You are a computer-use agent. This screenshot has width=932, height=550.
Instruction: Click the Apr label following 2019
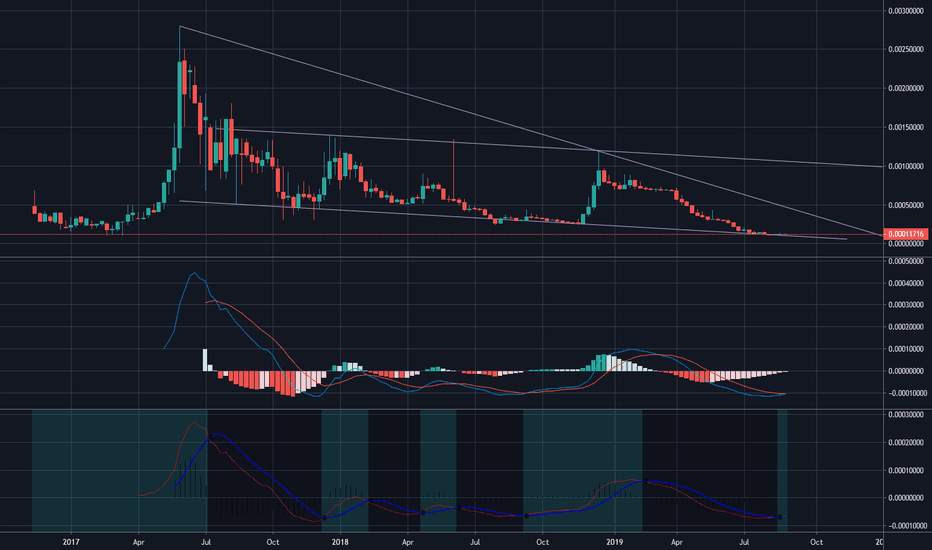pos(676,542)
